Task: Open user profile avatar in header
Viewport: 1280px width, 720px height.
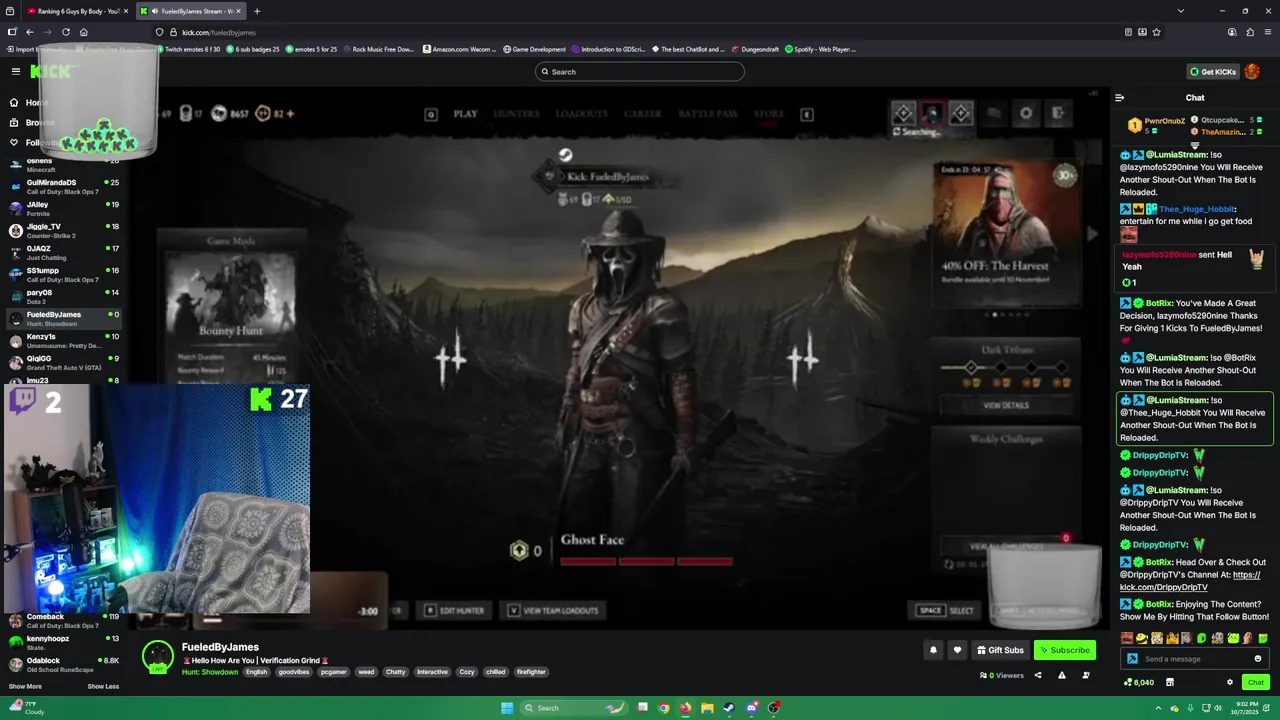Action: pyautogui.click(x=1252, y=71)
